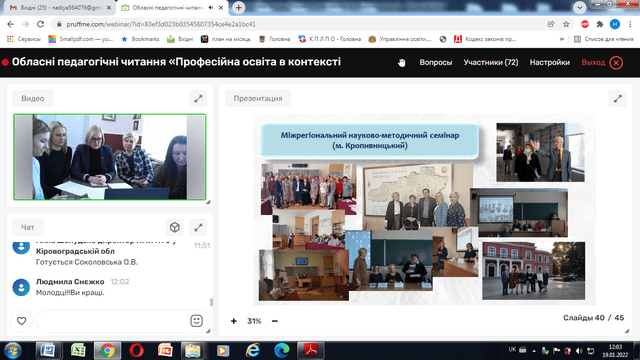
Task: Open the Extensions puzzle icon
Action: pos(600,24)
